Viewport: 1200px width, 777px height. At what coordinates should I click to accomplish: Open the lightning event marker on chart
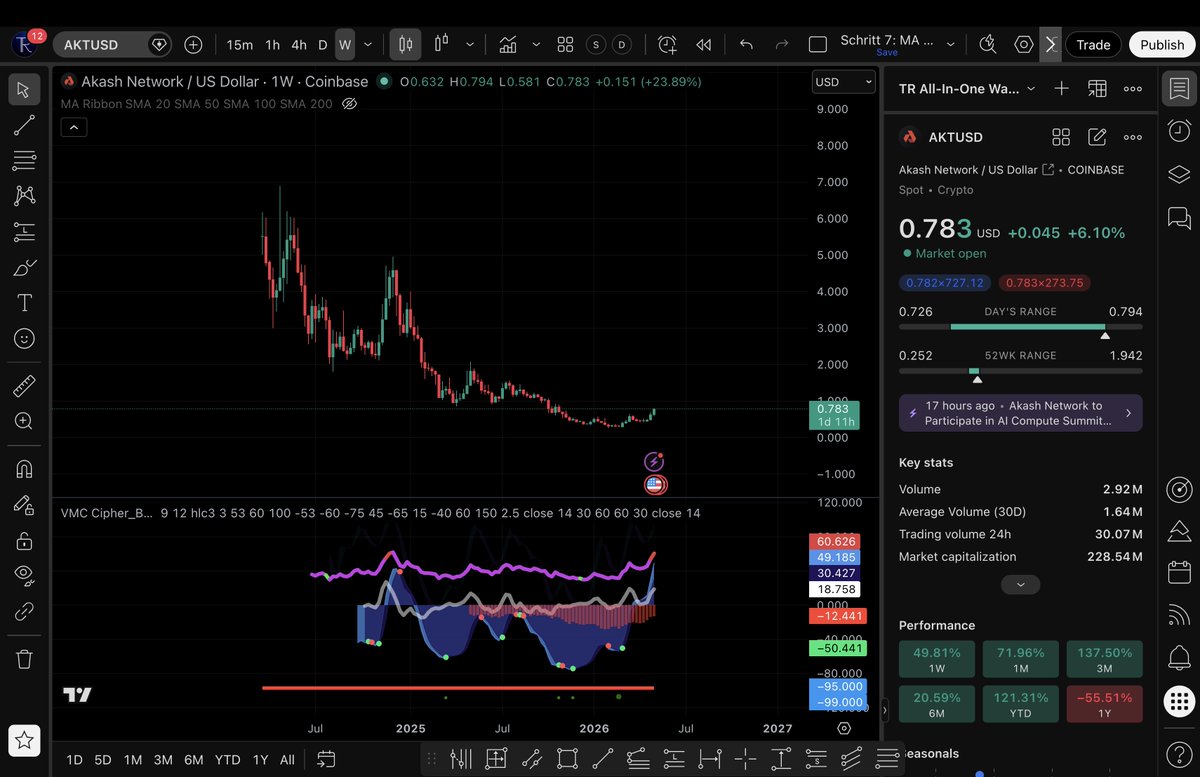654,461
